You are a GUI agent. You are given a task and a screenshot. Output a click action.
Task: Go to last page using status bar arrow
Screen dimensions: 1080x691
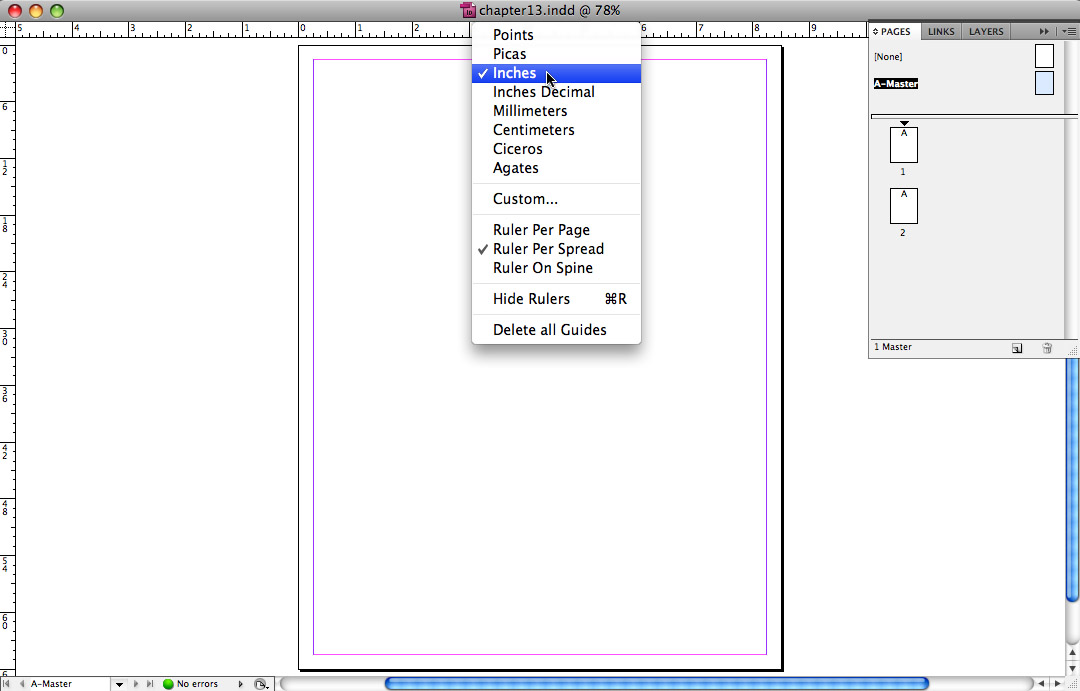(150, 684)
